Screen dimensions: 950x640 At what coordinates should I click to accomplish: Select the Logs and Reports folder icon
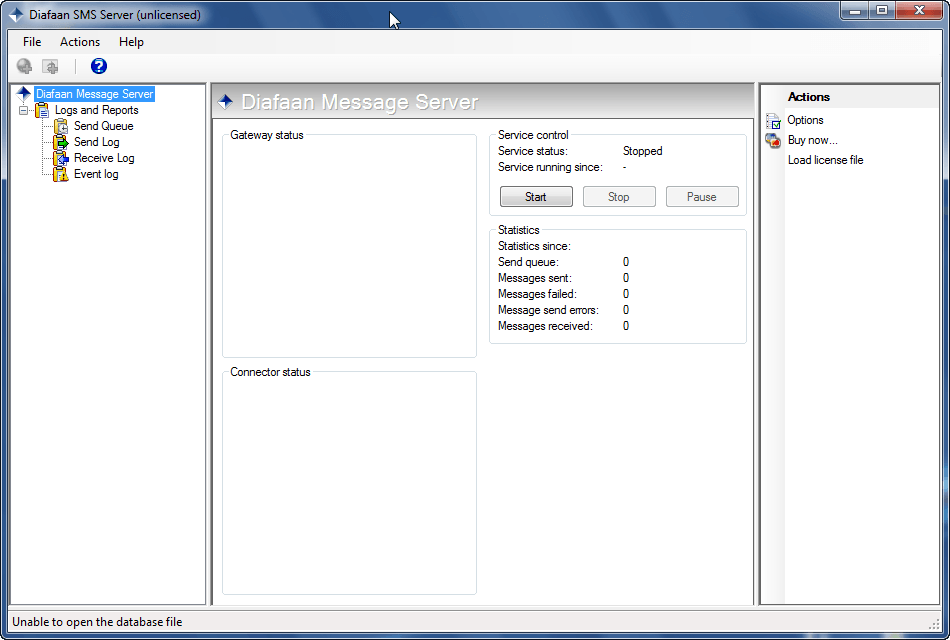point(40,109)
